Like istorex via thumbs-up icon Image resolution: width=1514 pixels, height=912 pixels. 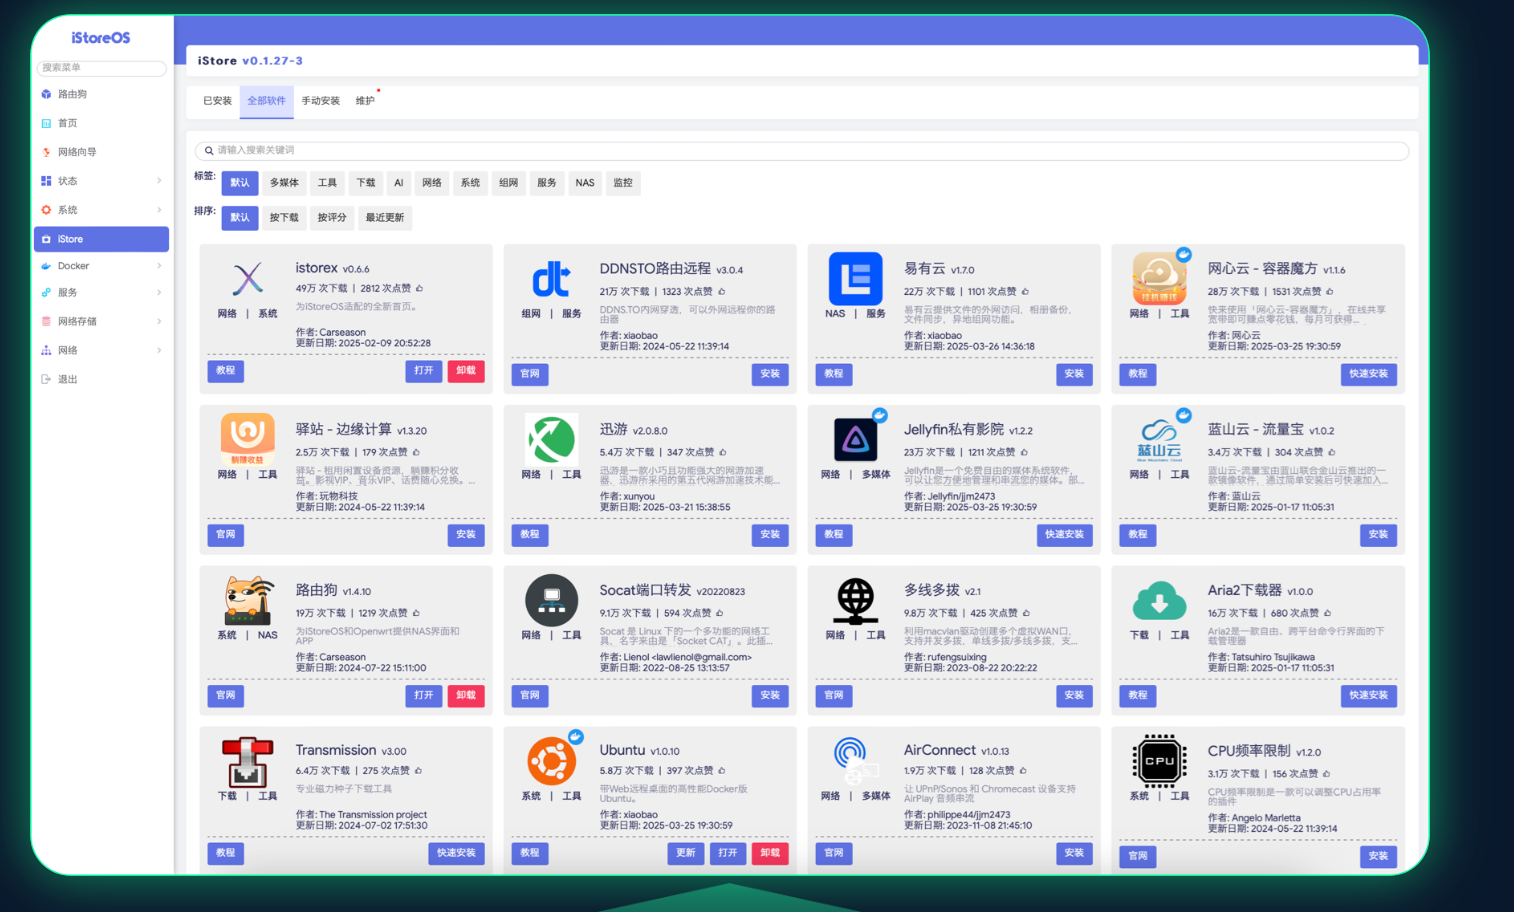tap(419, 288)
